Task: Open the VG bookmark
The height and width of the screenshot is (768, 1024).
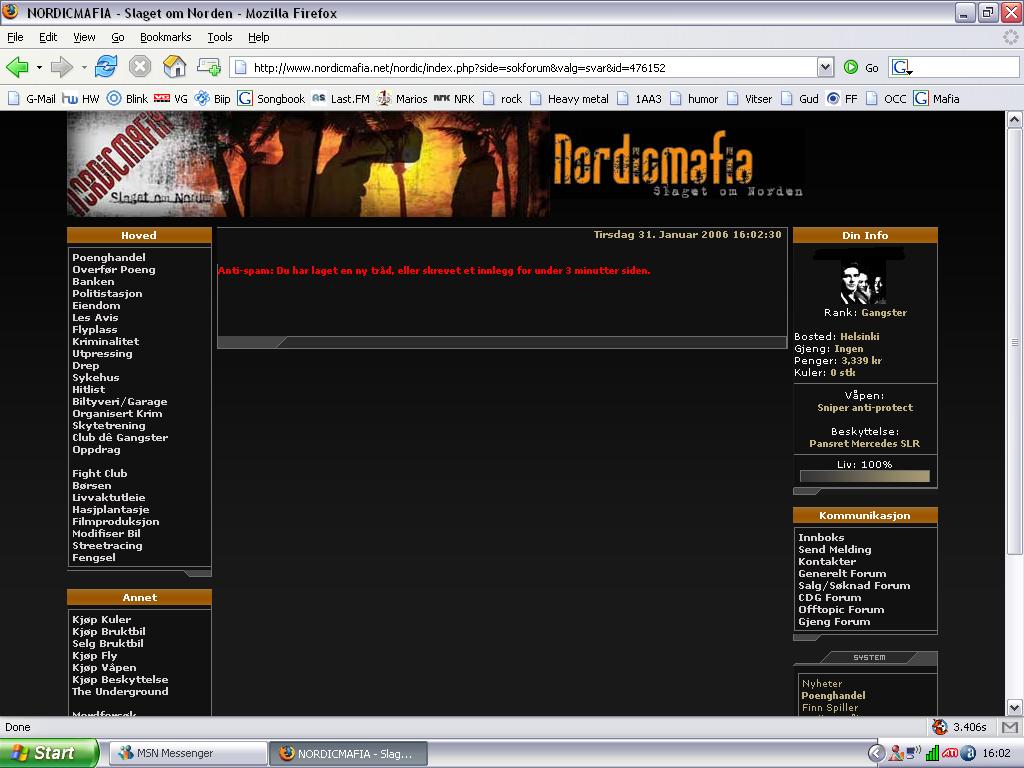Action: [171, 99]
